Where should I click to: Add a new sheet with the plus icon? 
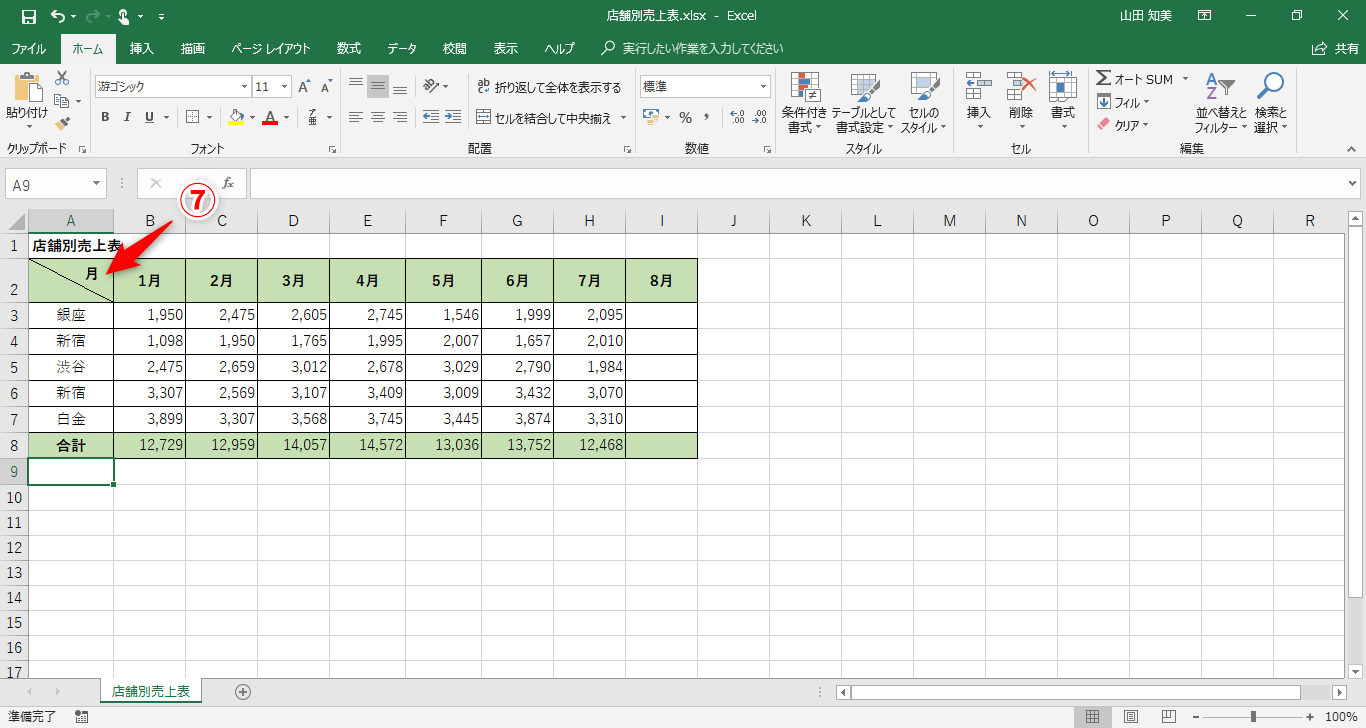pyautogui.click(x=242, y=691)
